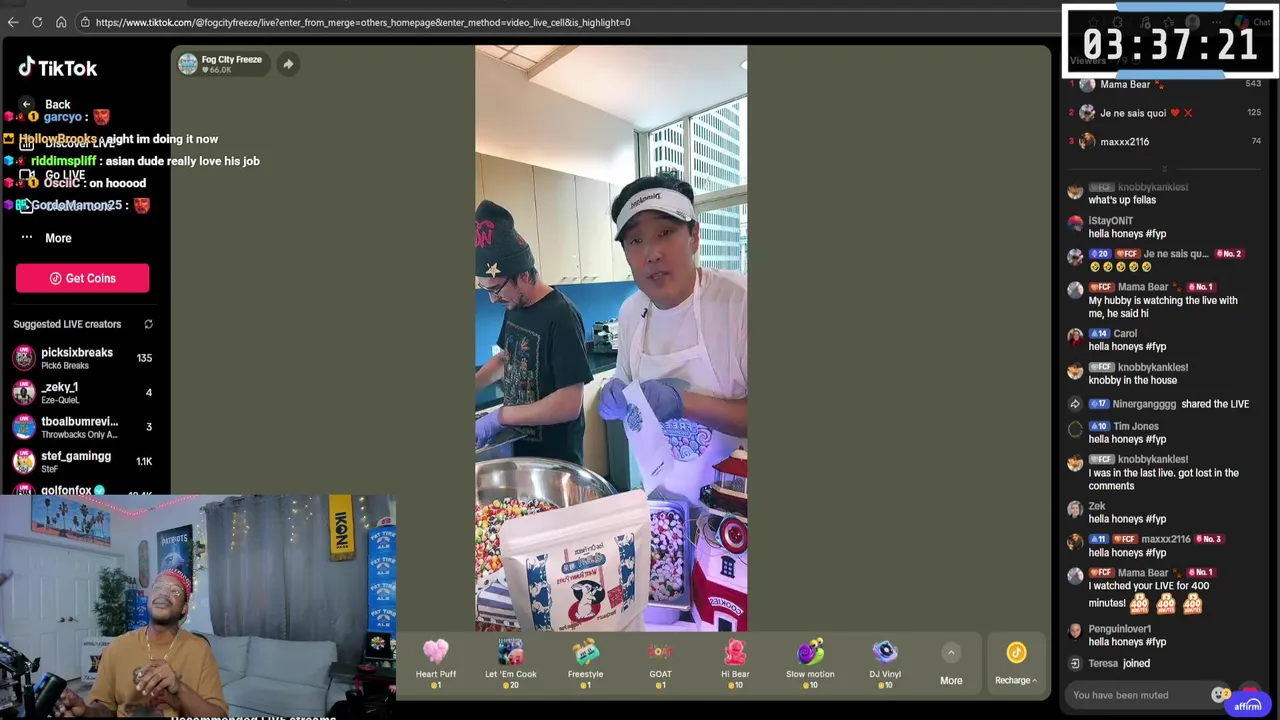Click the affirm badge in corner

[1247, 705]
